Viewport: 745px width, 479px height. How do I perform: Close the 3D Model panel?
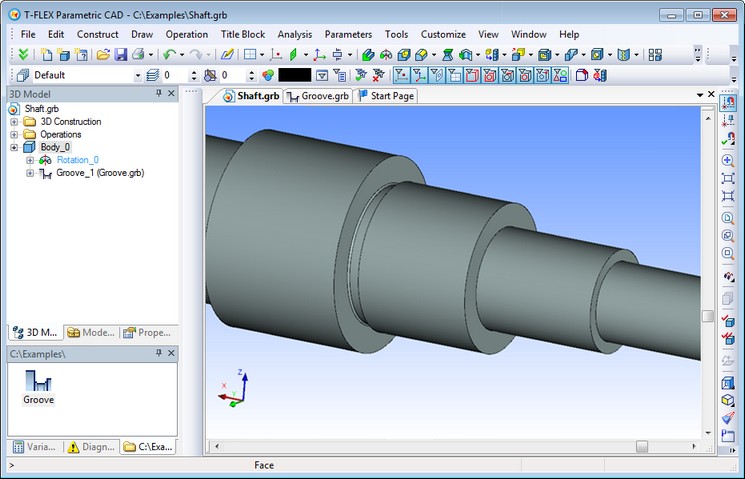tap(171, 93)
